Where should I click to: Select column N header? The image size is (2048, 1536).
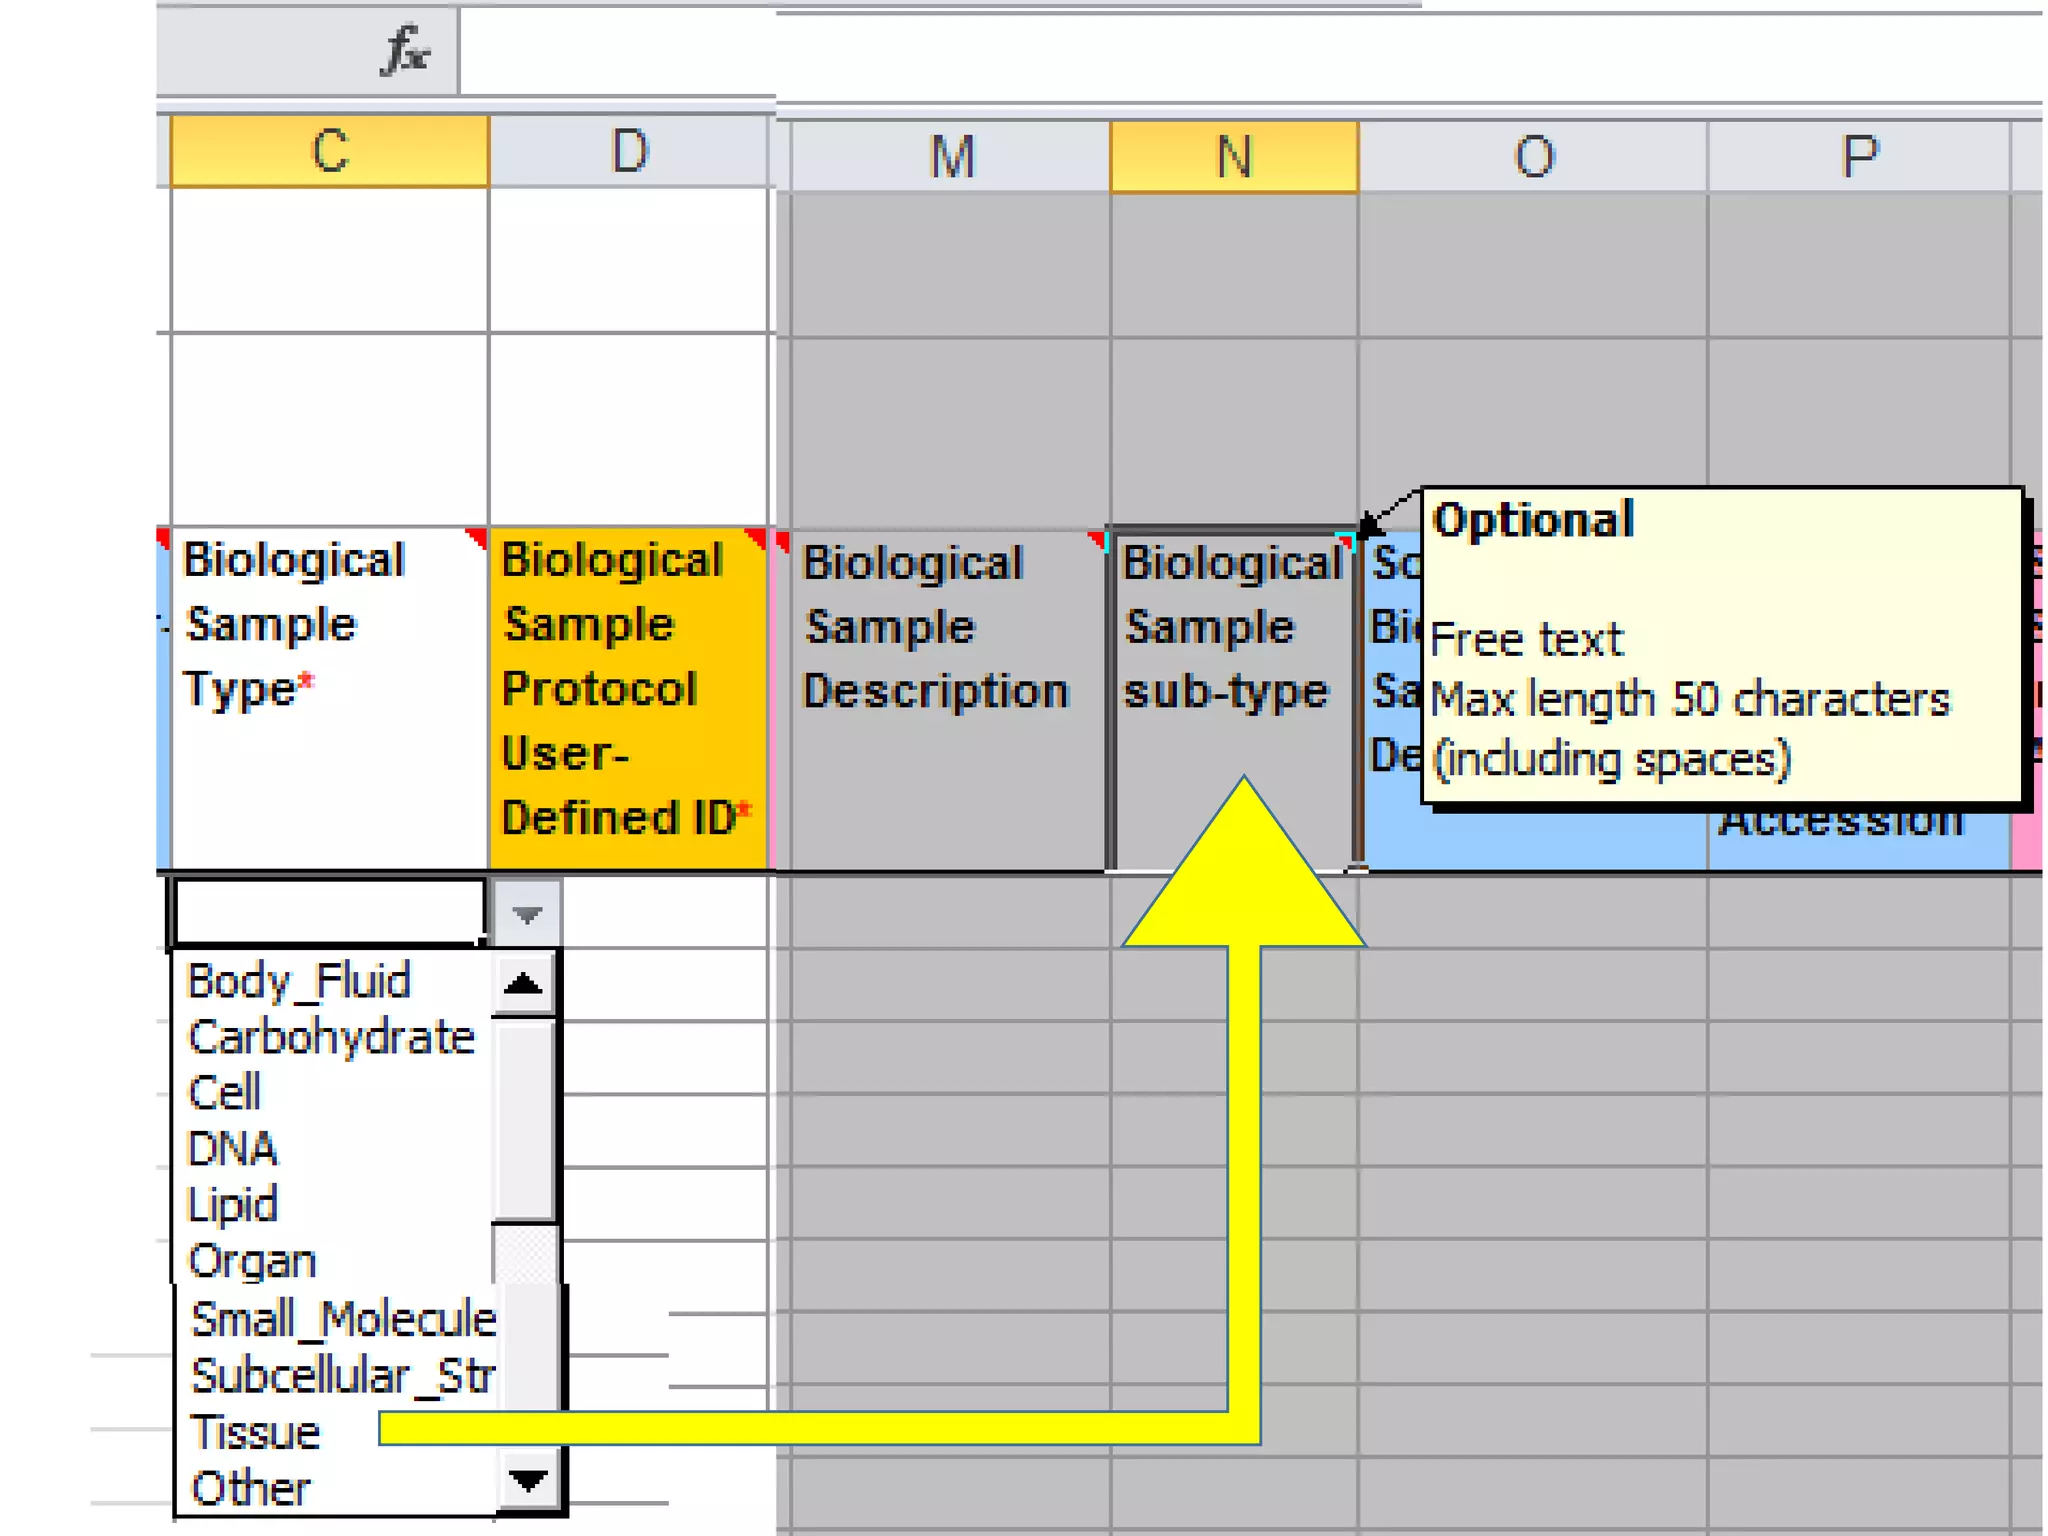[1234, 157]
